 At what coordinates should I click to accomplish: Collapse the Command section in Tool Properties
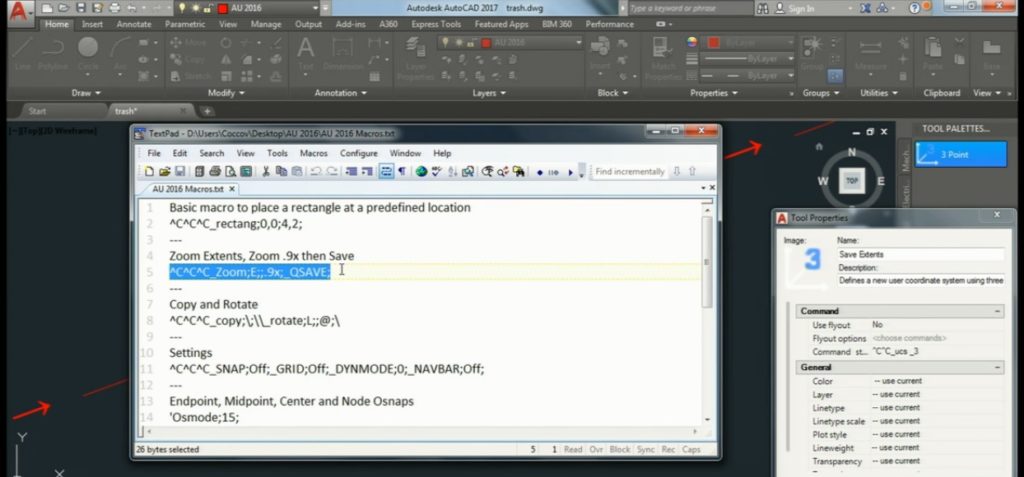(996, 312)
